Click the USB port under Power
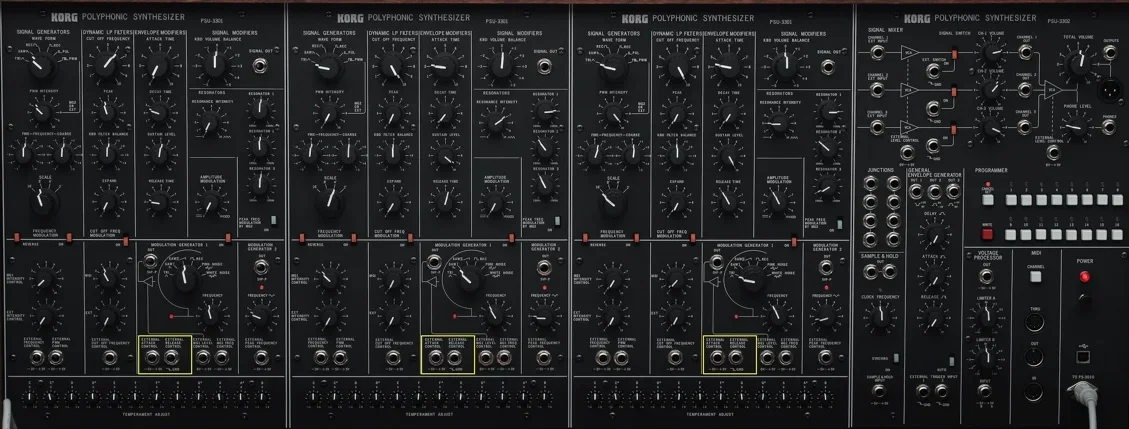Image resolution: width=1129 pixels, height=429 pixels. pyautogui.click(x=1083, y=356)
